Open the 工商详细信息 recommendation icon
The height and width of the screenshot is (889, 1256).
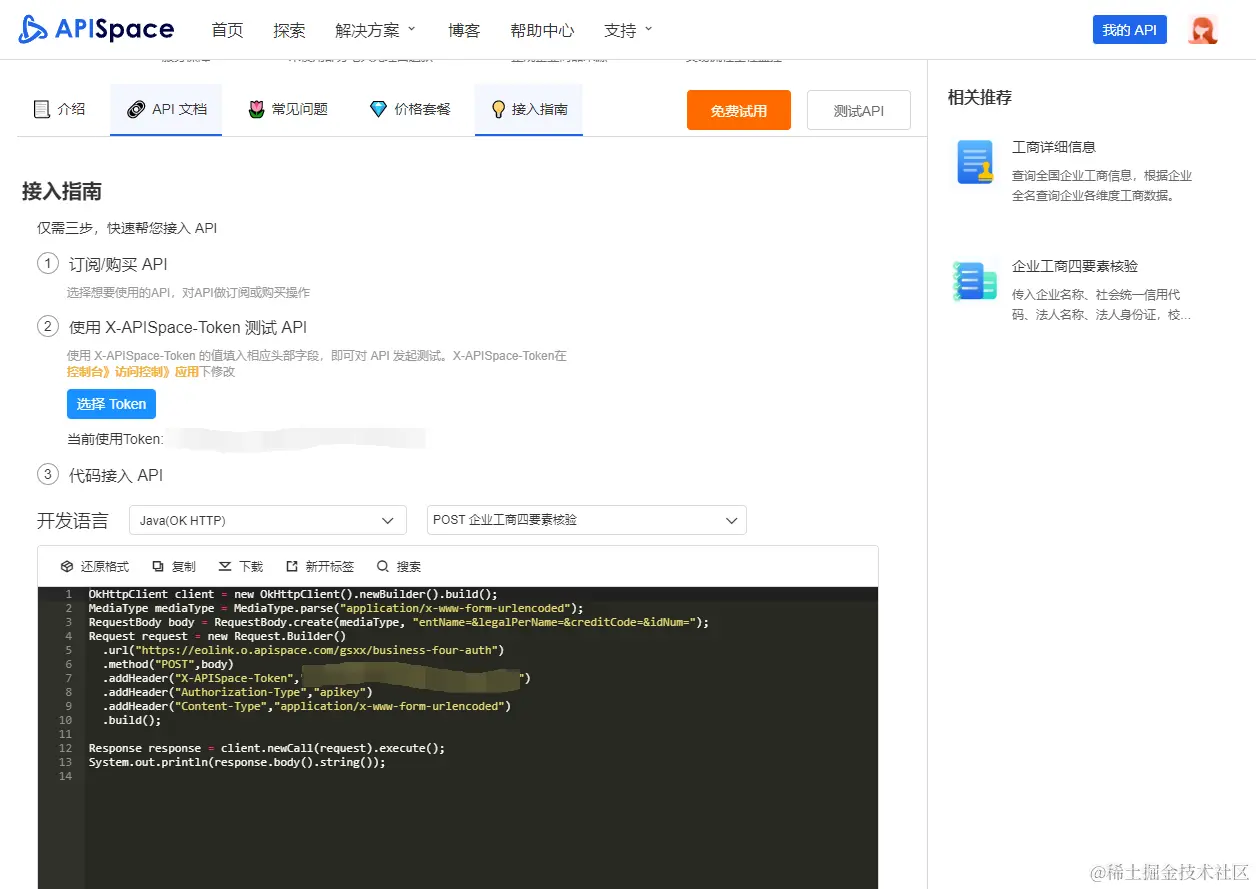tap(975, 162)
